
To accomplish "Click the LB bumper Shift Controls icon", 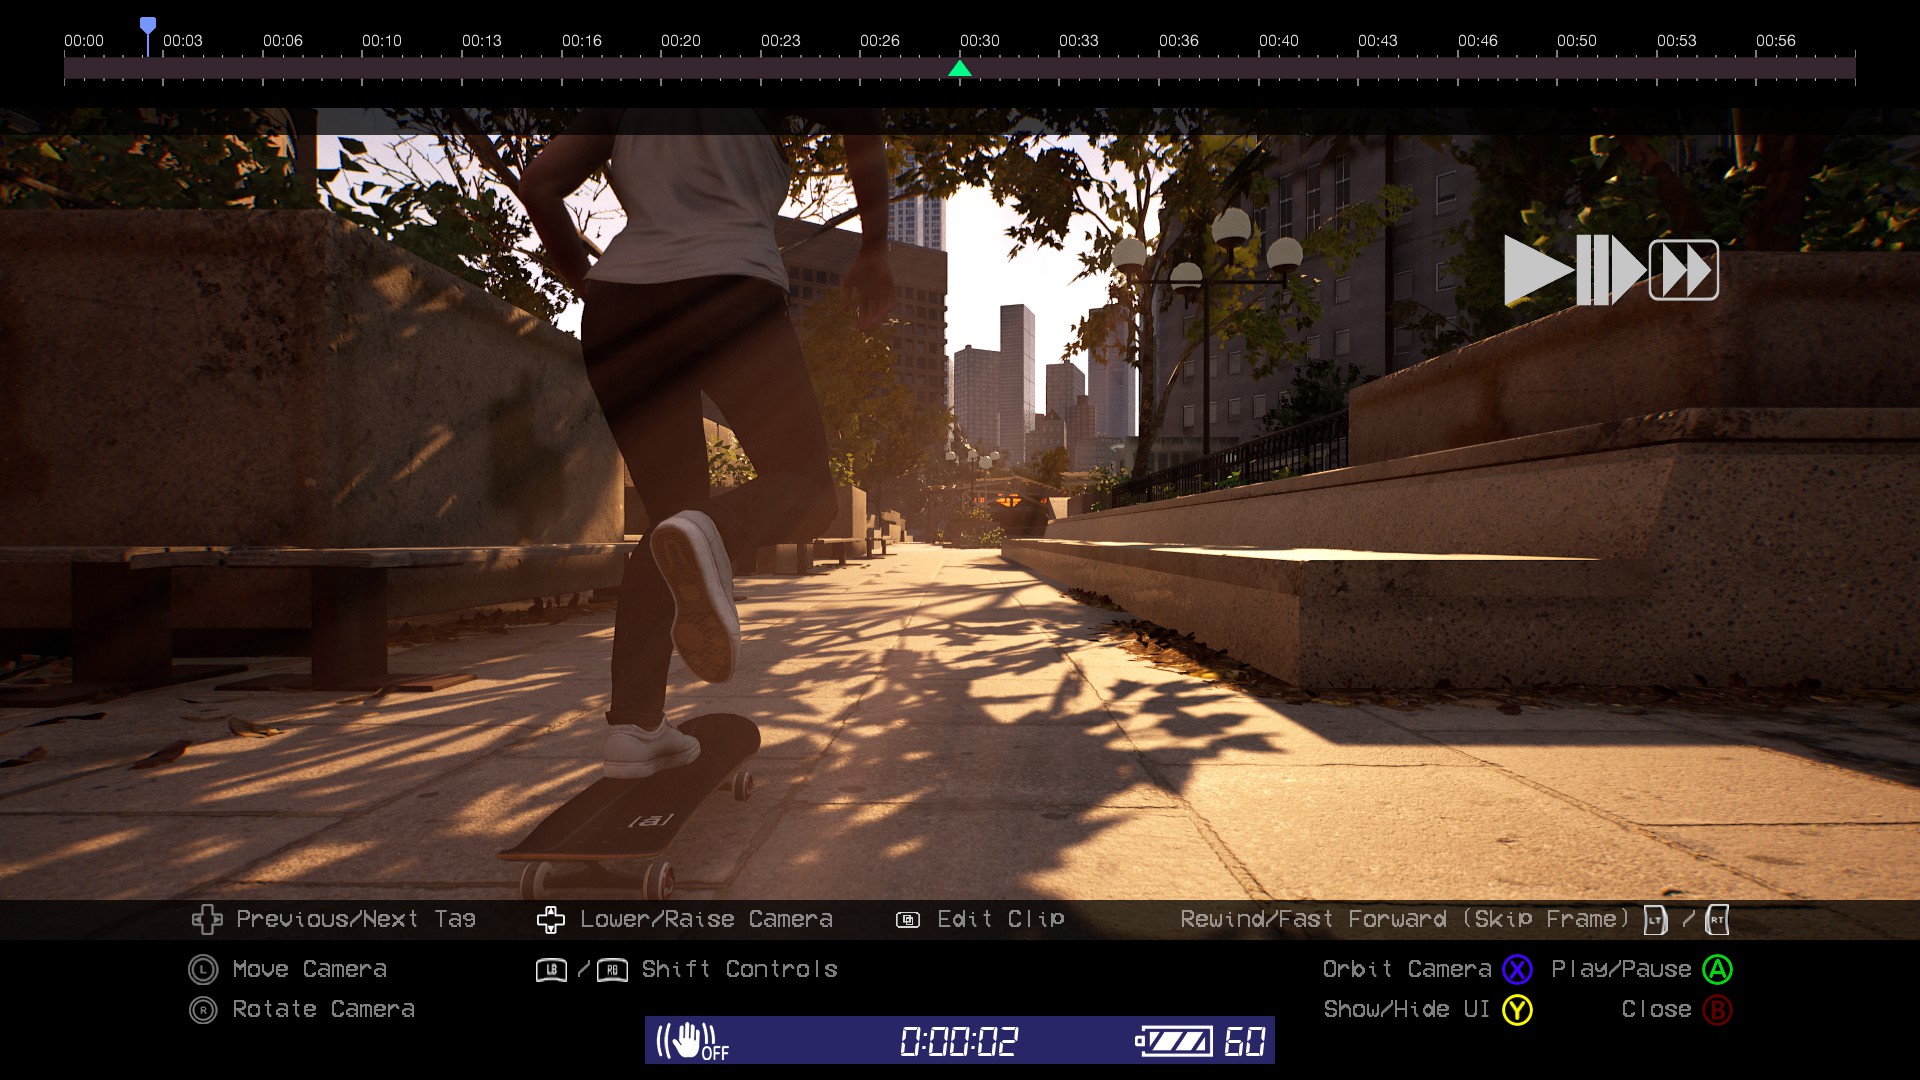I will point(551,970).
